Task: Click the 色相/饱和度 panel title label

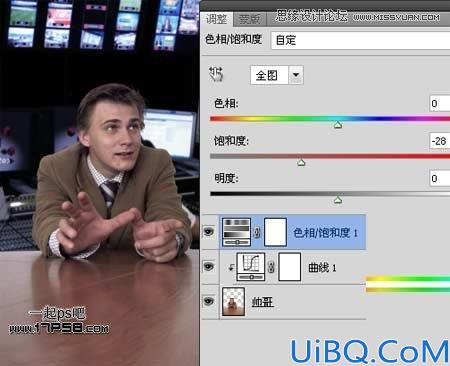Action: tap(233, 40)
